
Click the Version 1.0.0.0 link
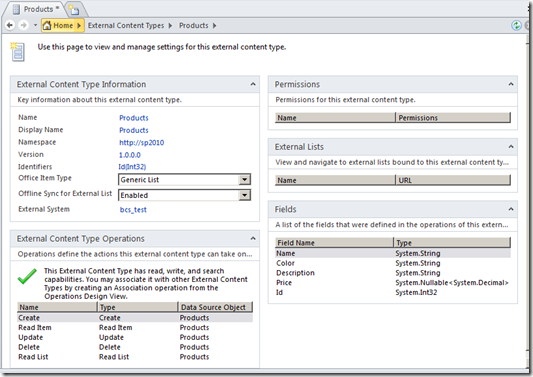130,155
